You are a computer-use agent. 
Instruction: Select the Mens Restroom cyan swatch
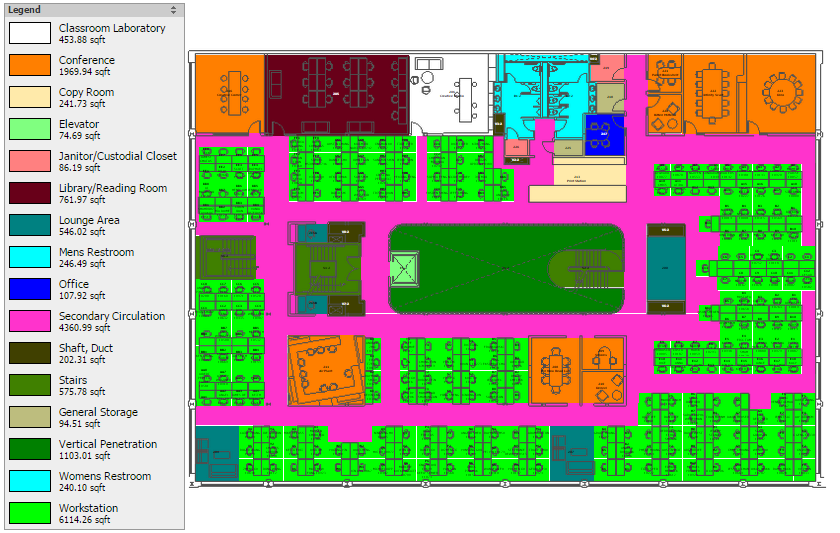coord(30,257)
